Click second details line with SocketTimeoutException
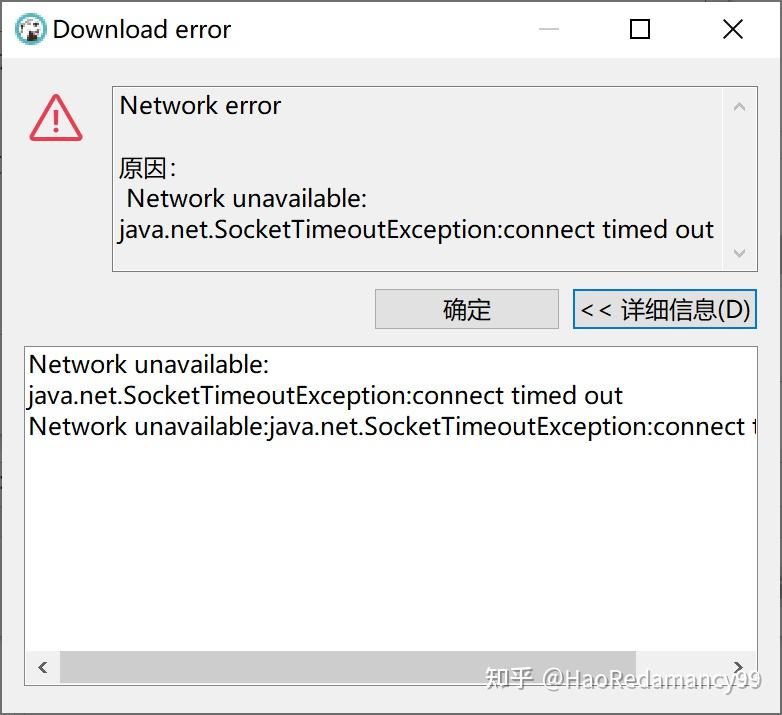Image resolution: width=782 pixels, height=715 pixels. pyautogui.click(x=325, y=396)
